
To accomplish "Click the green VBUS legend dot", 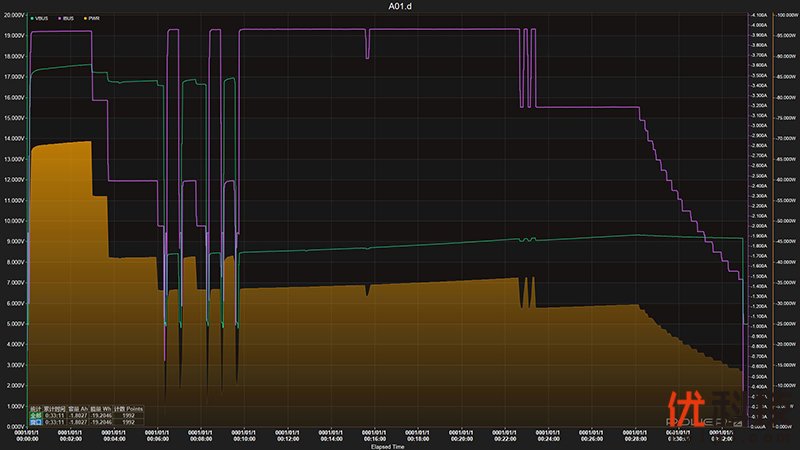I will [32, 19].
